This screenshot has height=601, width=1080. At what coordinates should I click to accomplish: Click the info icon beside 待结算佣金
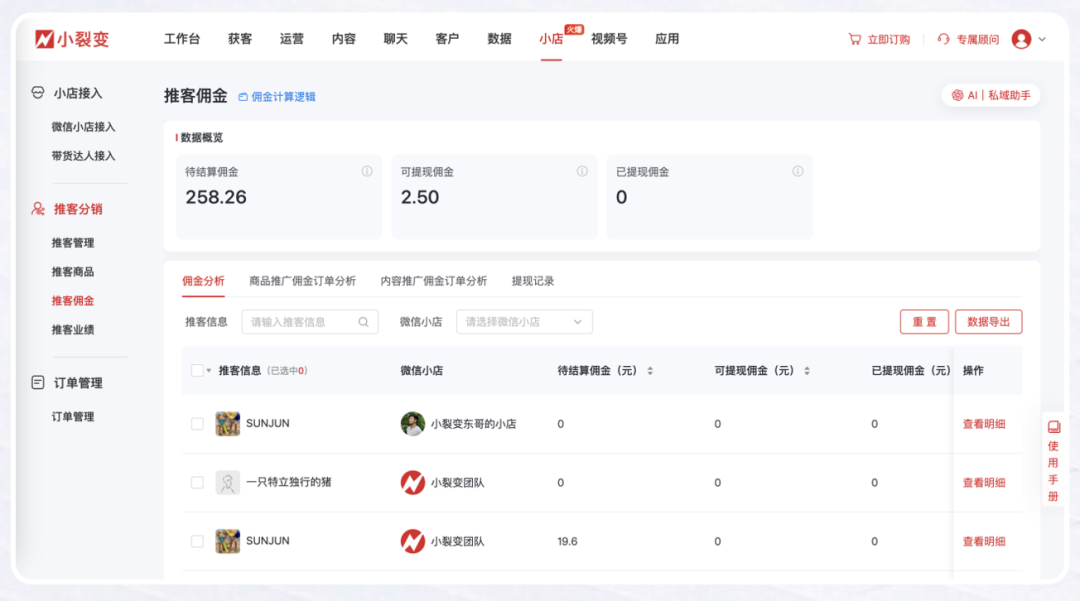[x=367, y=172]
